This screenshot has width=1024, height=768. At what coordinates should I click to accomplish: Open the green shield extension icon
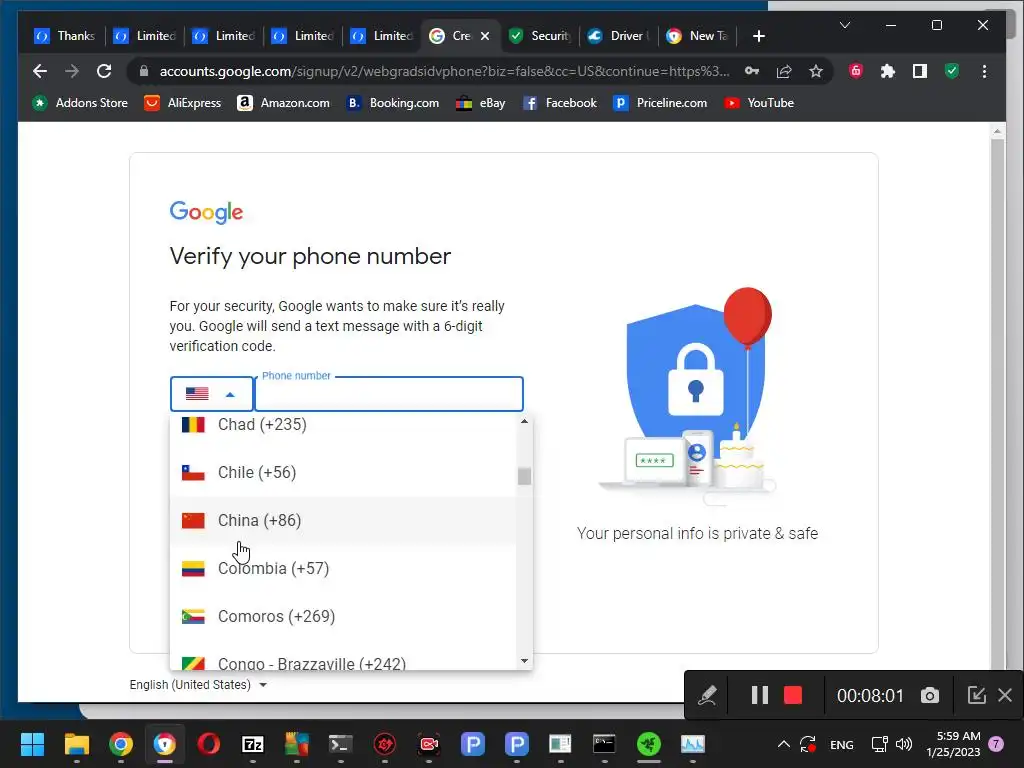pyautogui.click(x=952, y=71)
